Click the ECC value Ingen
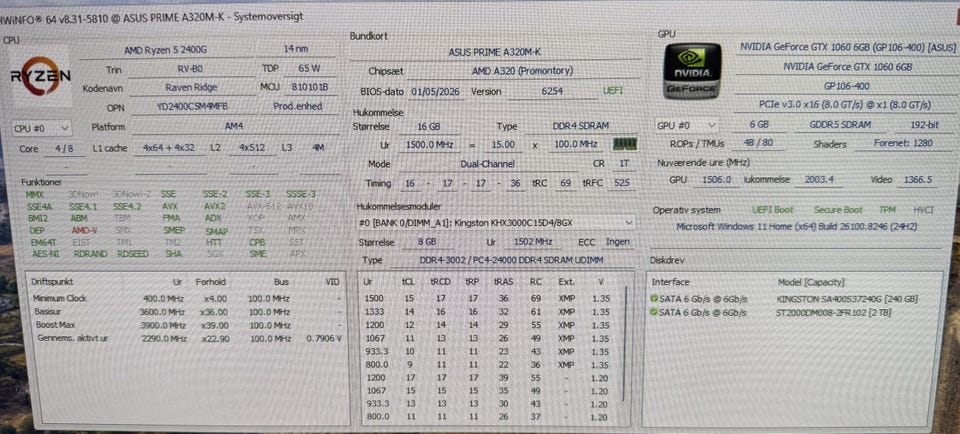This screenshot has width=960, height=434. click(x=617, y=242)
